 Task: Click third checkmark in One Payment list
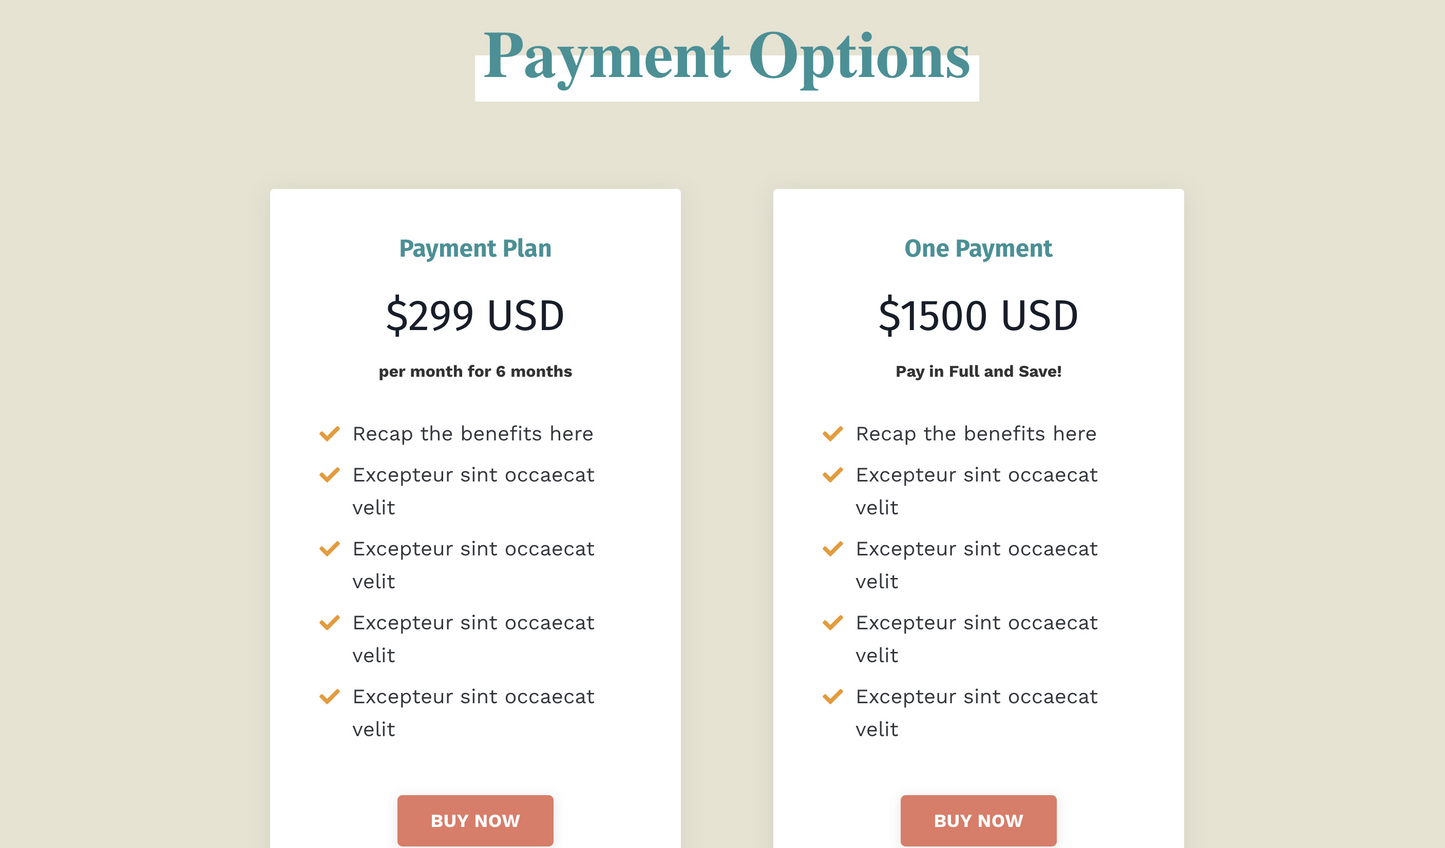pyautogui.click(x=832, y=549)
